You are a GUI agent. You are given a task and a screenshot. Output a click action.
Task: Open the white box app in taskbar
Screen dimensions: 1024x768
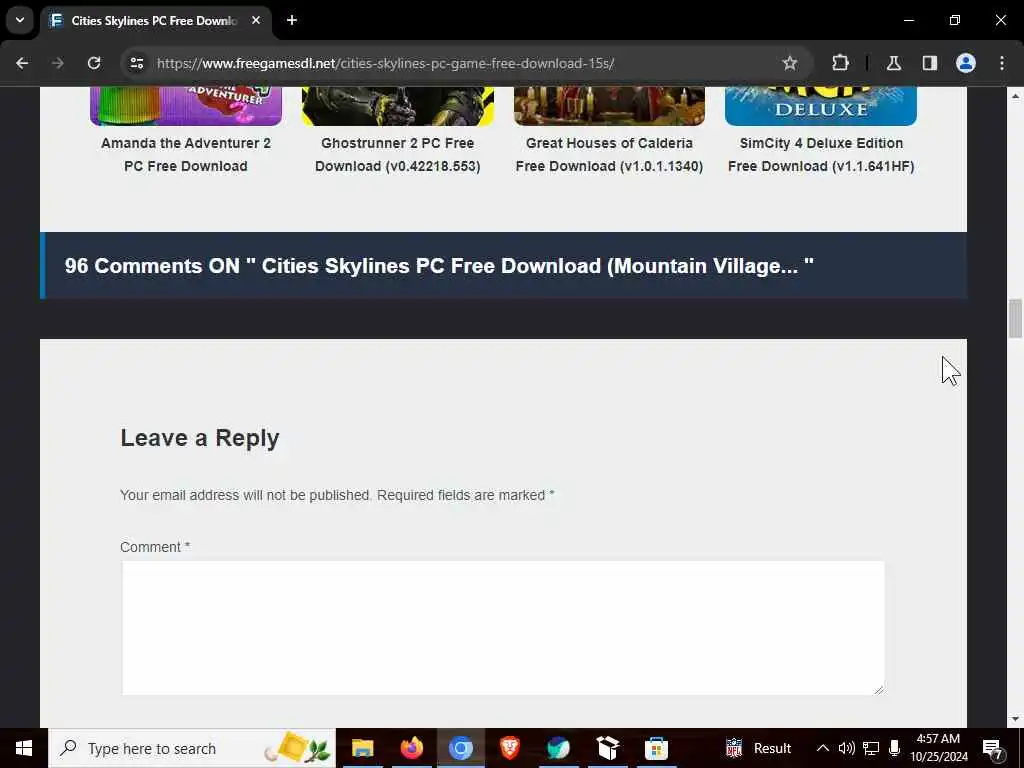[x=607, y=748]
